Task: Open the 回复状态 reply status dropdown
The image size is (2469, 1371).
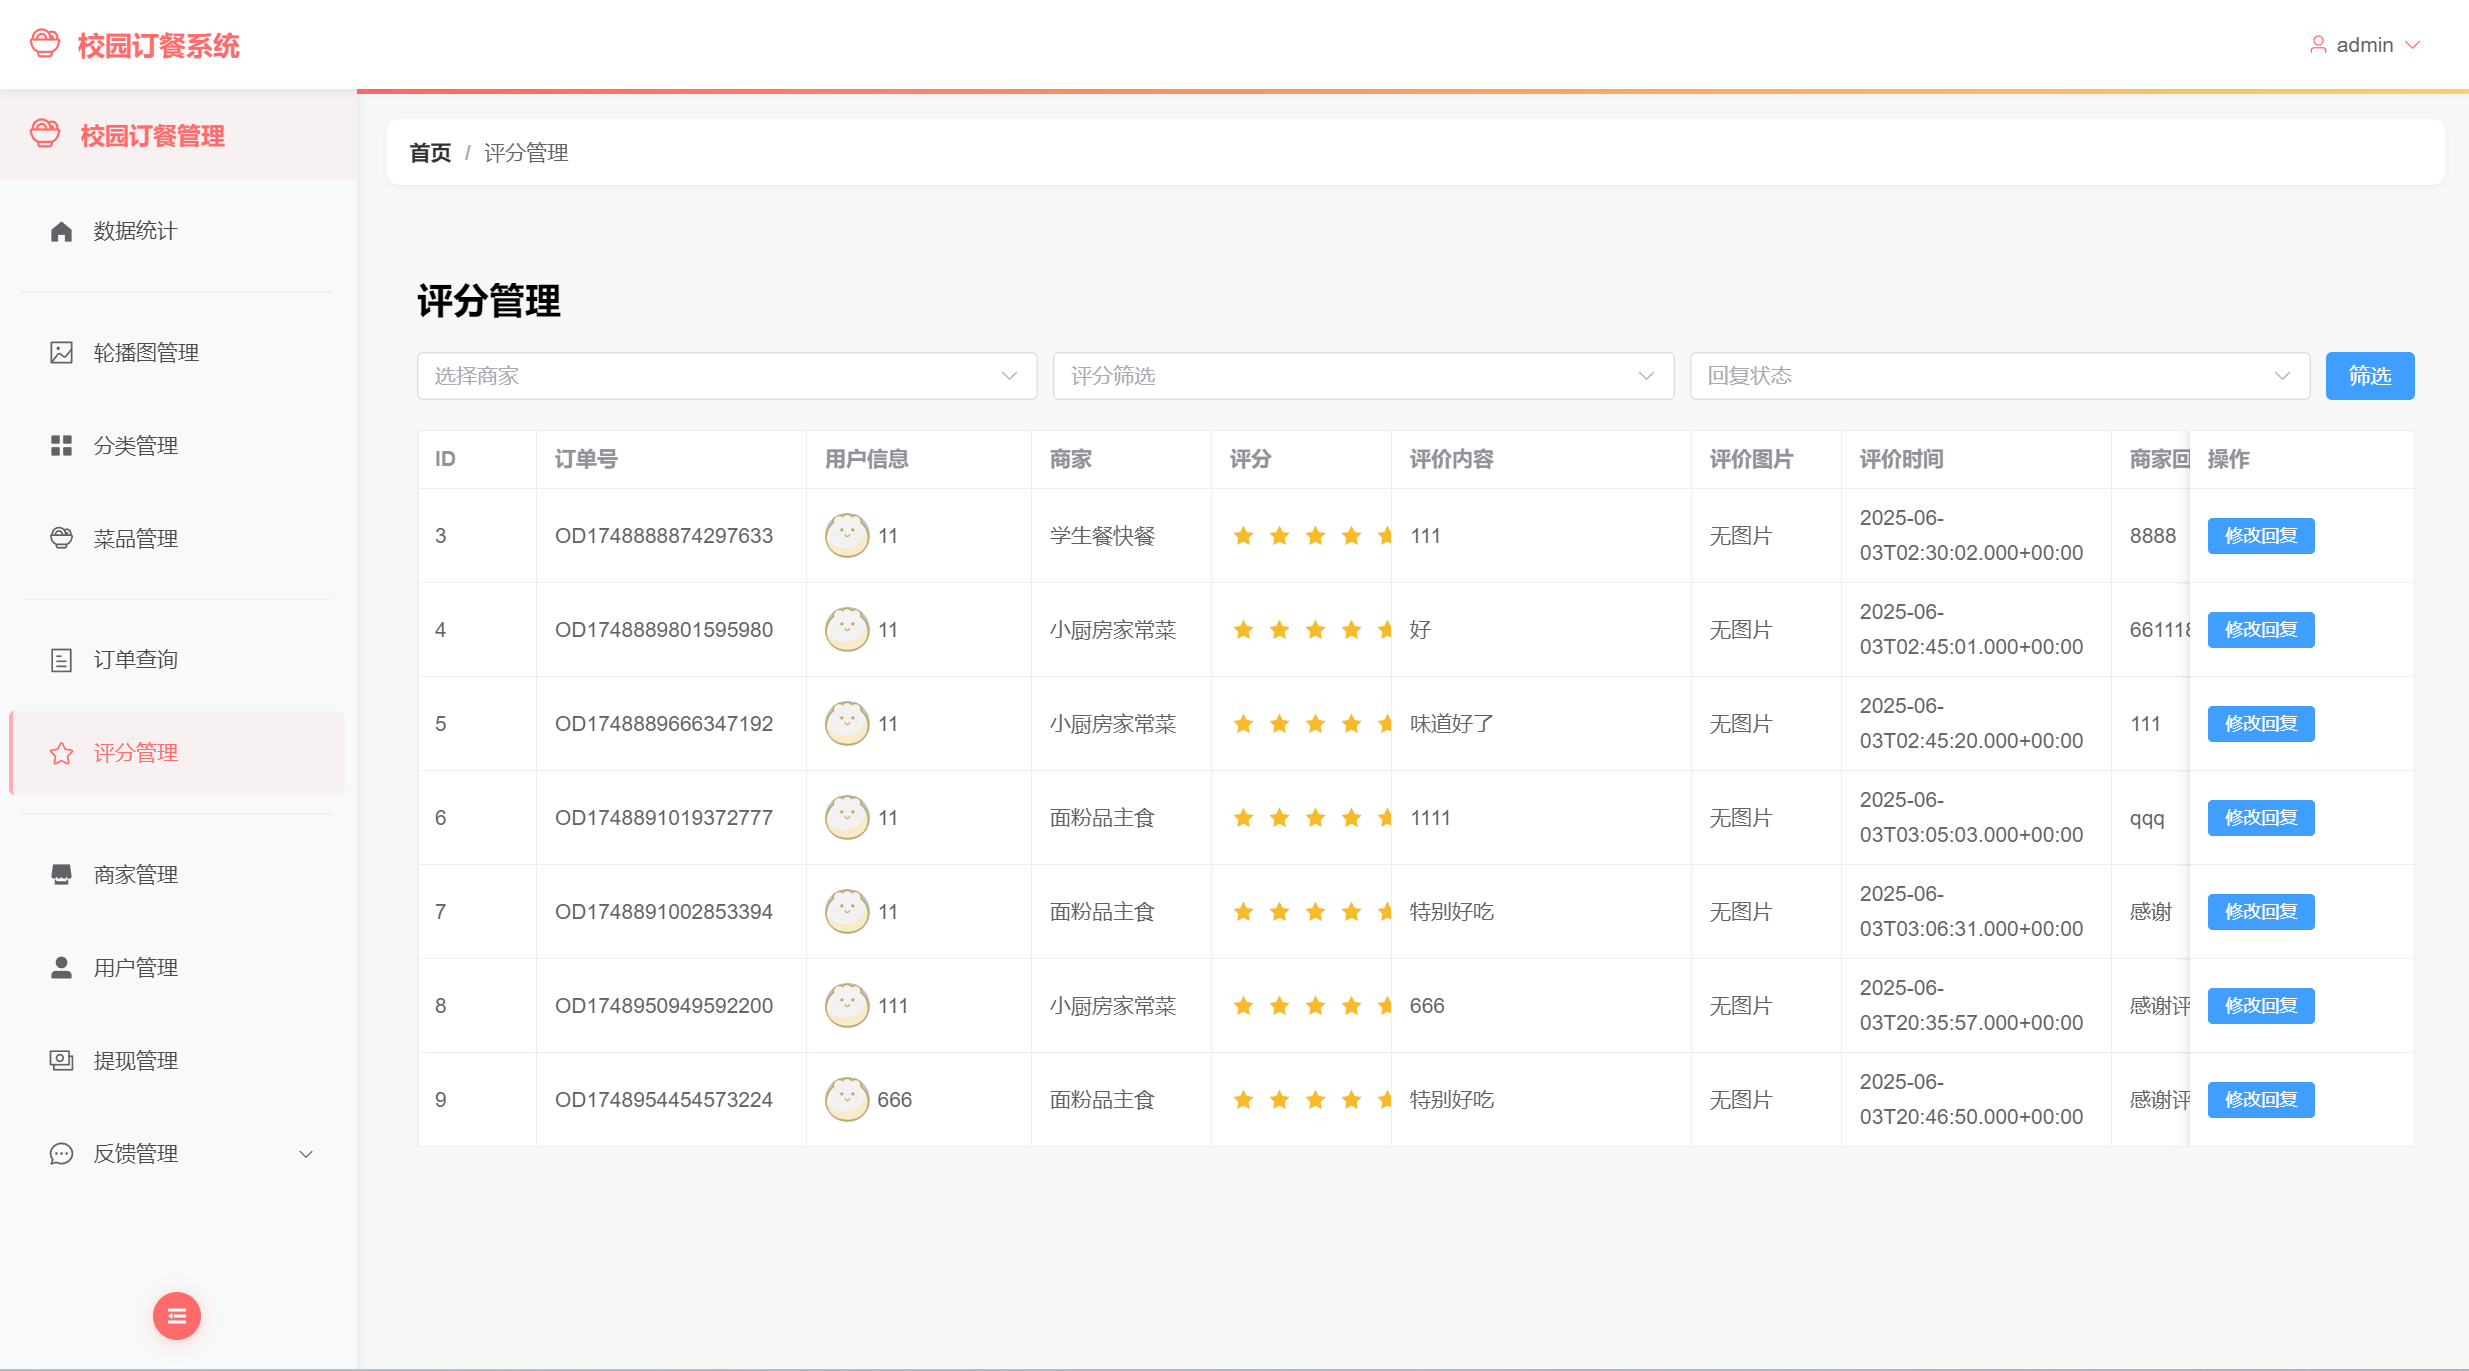Action: pyautogui.click(x=1998, y=376)
